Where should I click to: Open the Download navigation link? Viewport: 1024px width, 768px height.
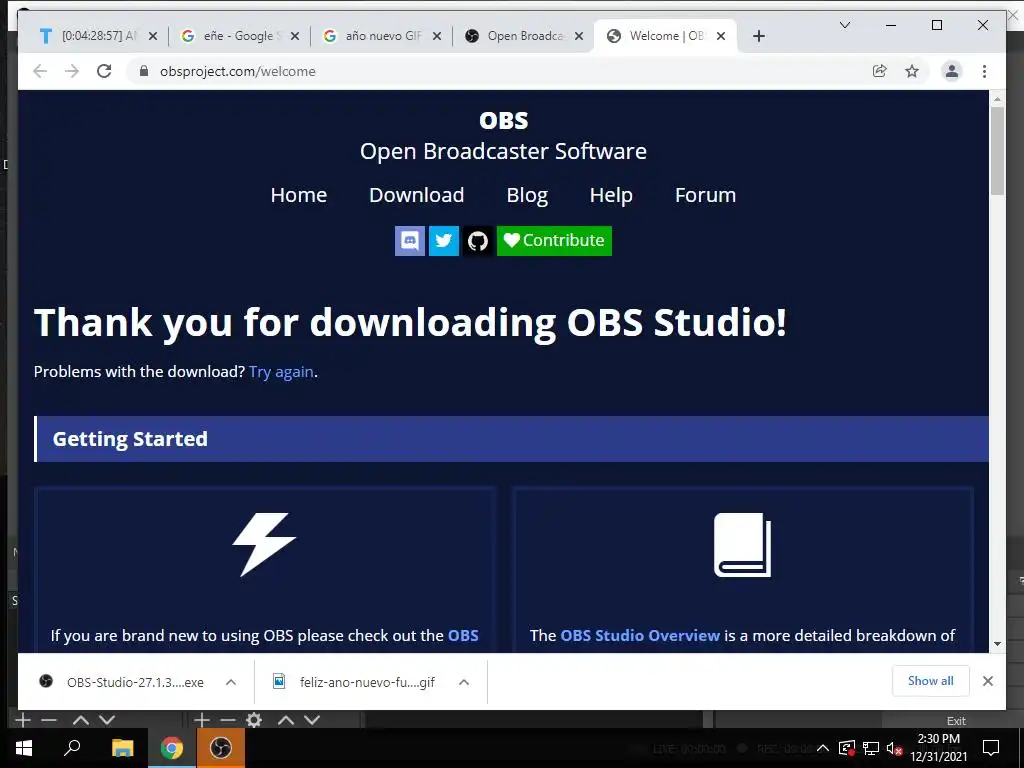417,195
